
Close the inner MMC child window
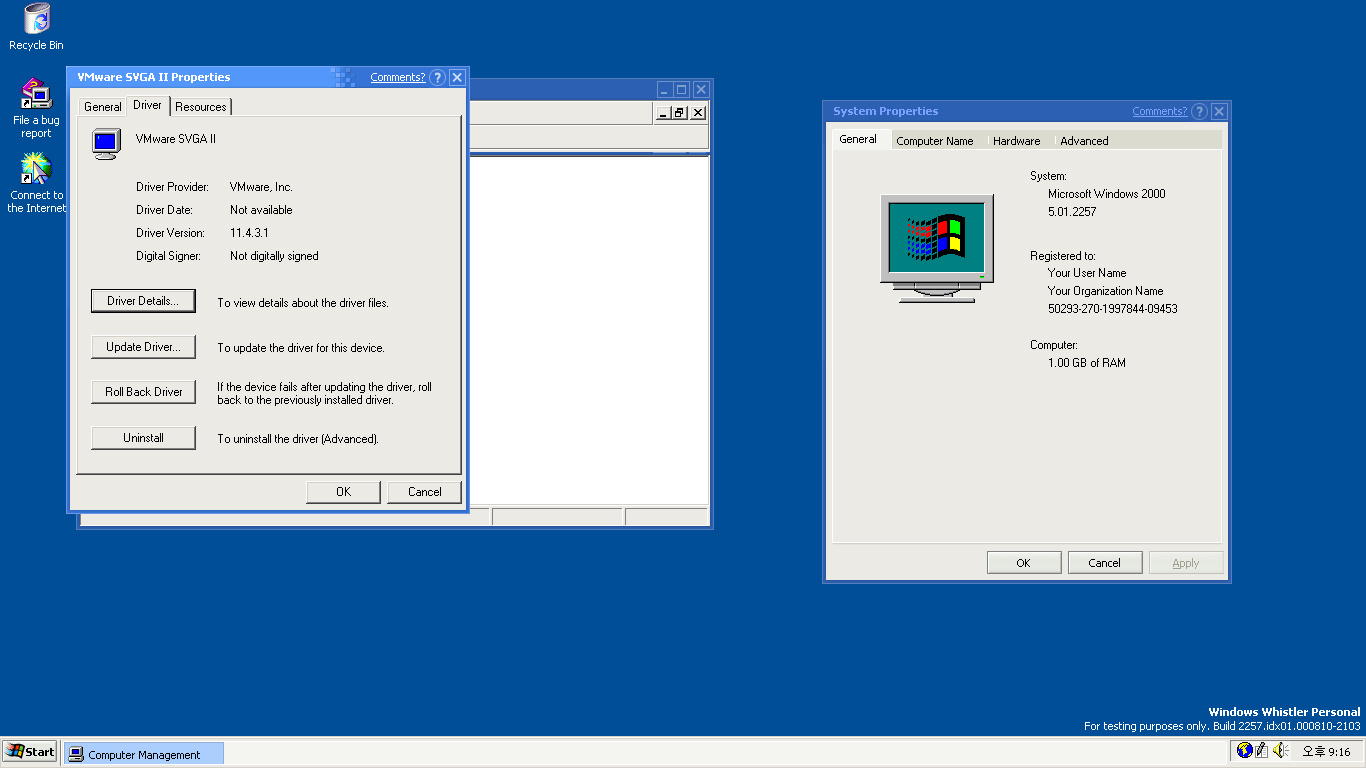[698, 113]
